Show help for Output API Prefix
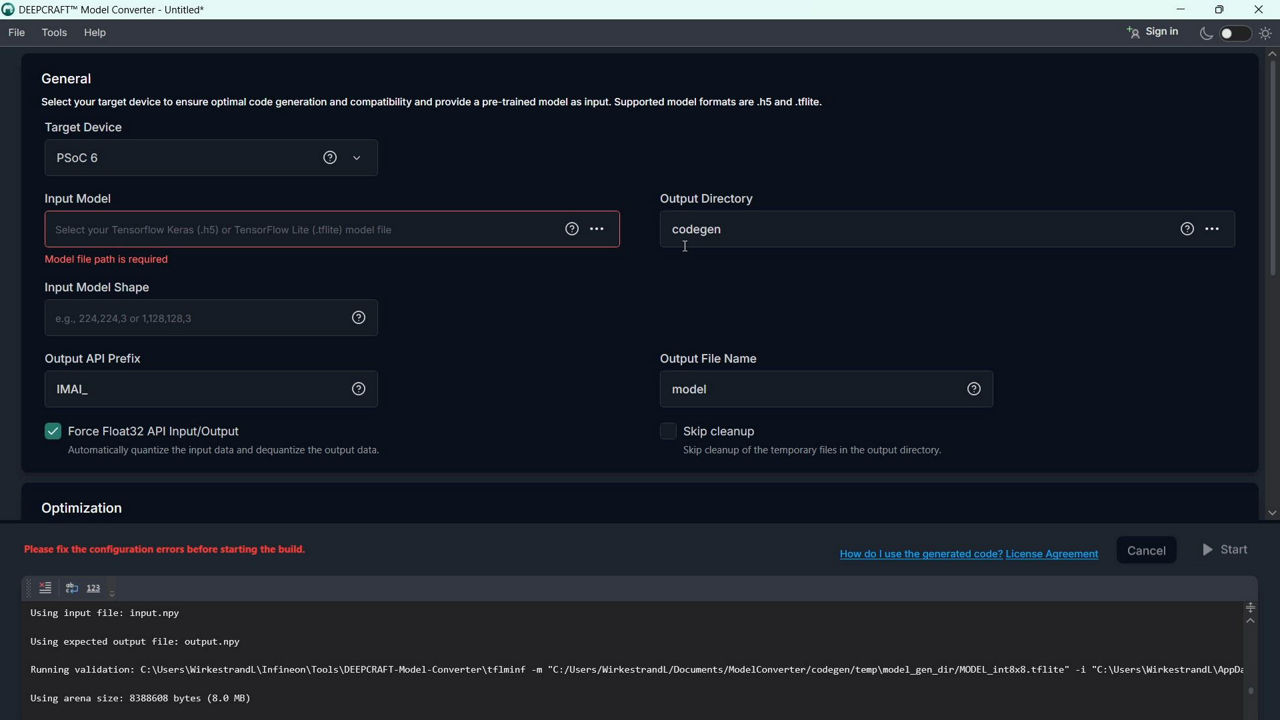The width and height of the screenshot is (1280, 720). pos(358,389)
